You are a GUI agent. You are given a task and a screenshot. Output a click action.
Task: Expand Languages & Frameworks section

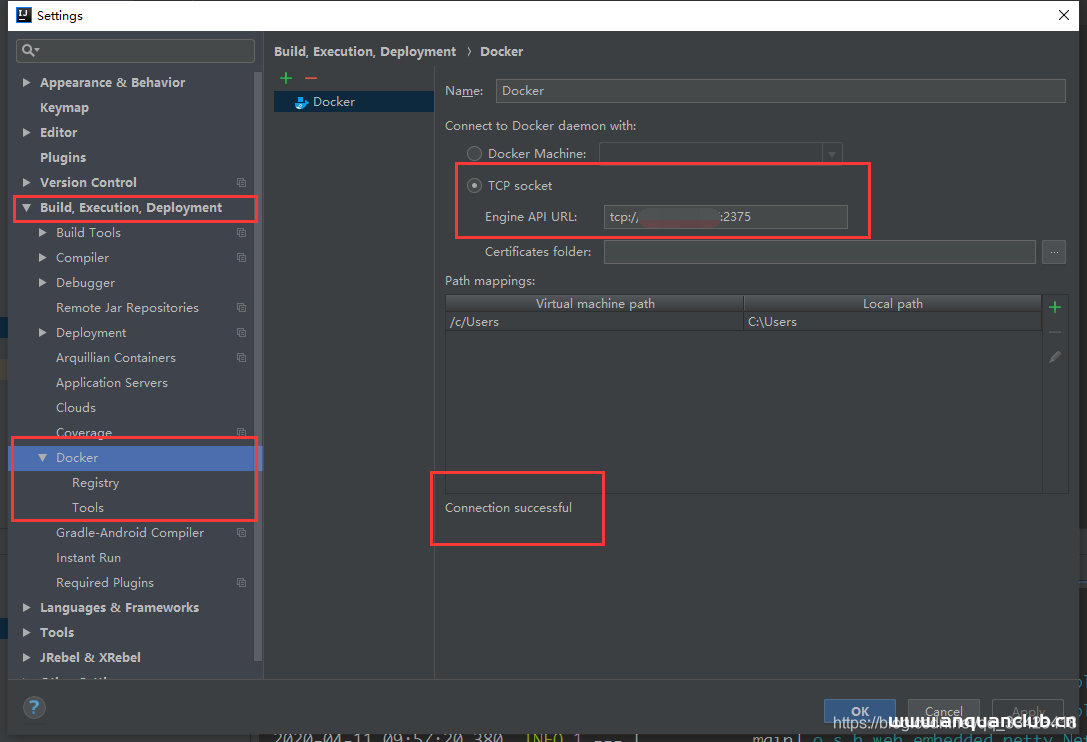pyautogui.click(x=26, y=607)
